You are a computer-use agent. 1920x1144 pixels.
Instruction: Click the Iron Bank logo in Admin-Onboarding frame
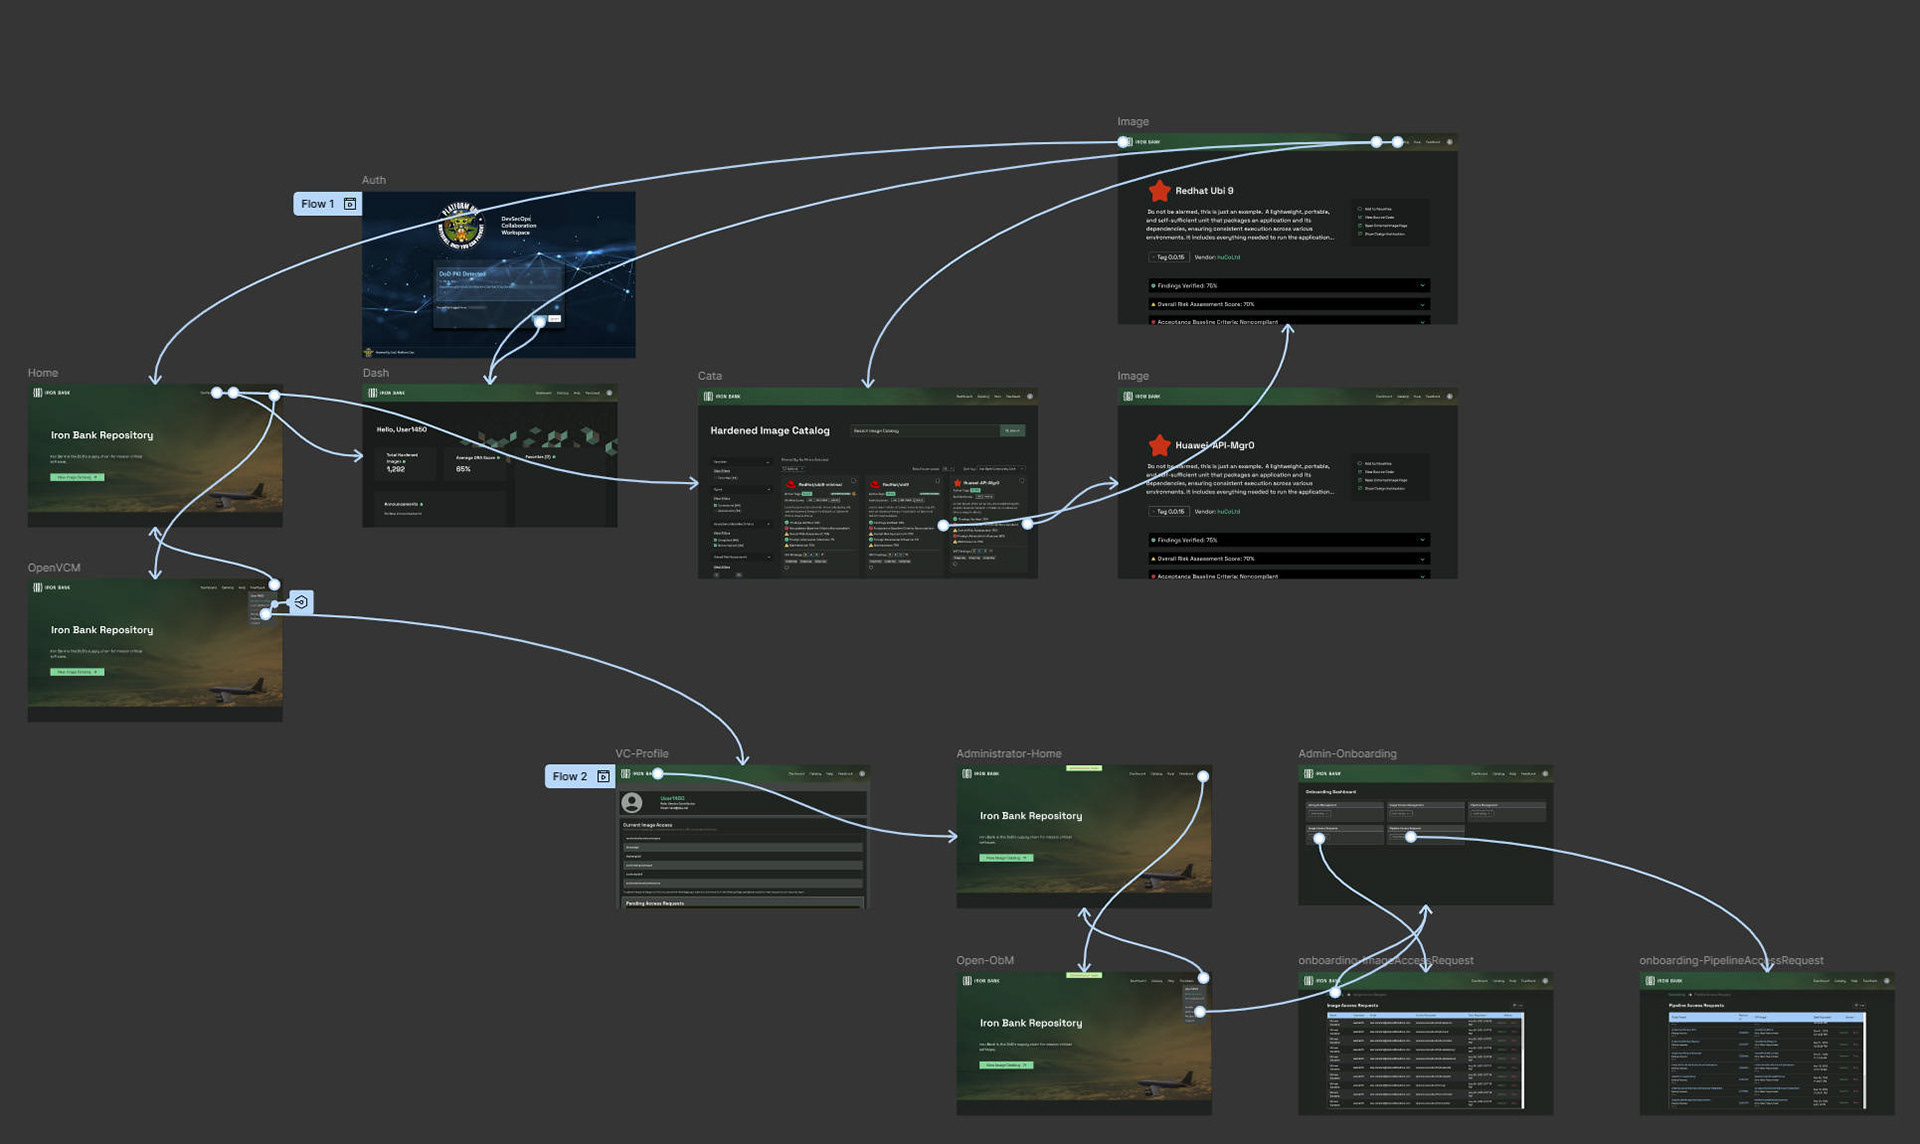[1322, 774]
